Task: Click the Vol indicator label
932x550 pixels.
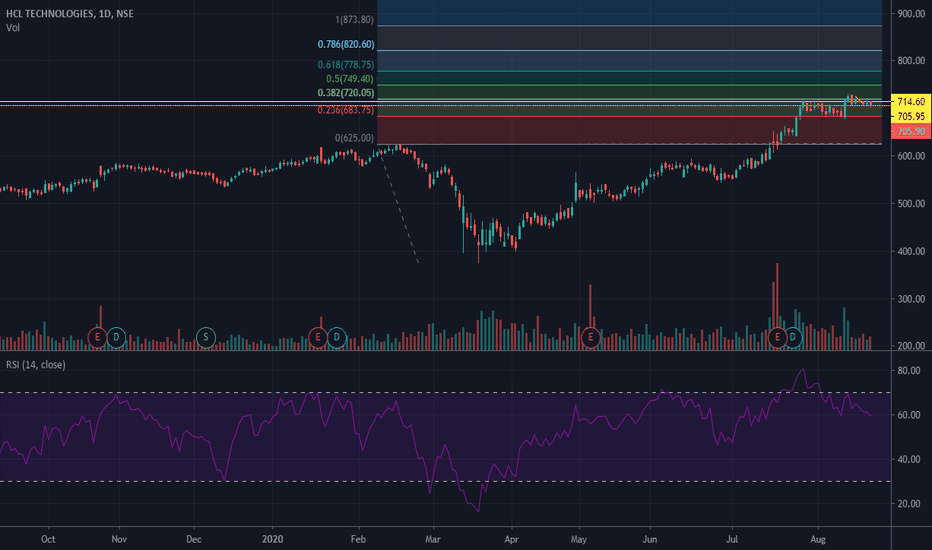Action: click(x=12, y=27)
